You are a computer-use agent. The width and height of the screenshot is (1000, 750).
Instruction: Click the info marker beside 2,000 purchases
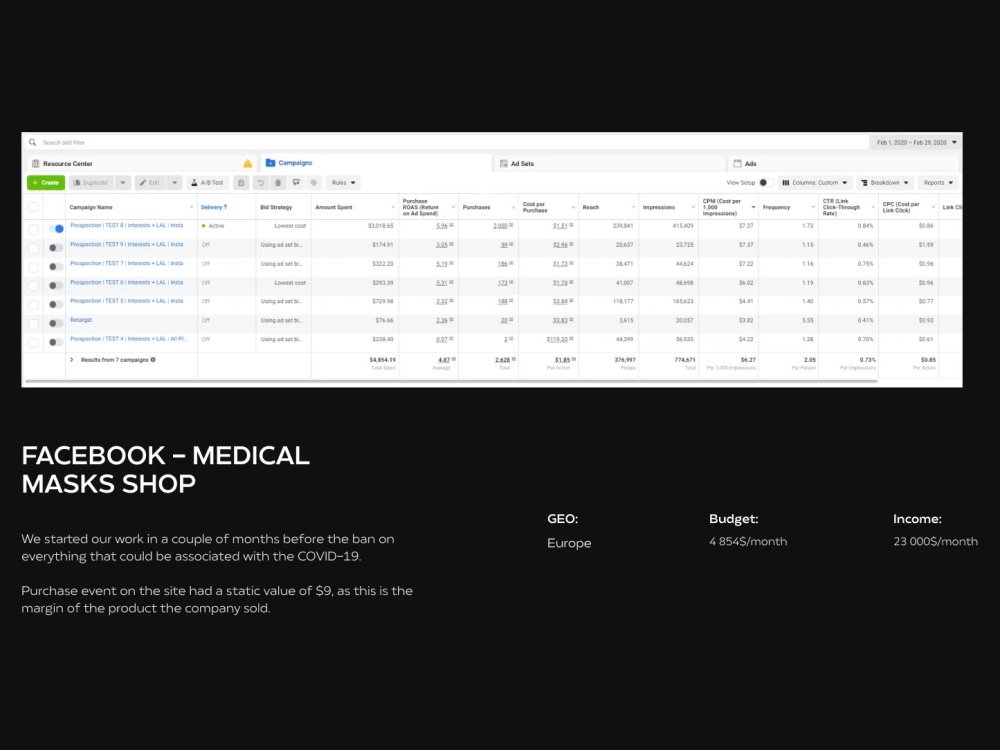[x=511, y=225]
